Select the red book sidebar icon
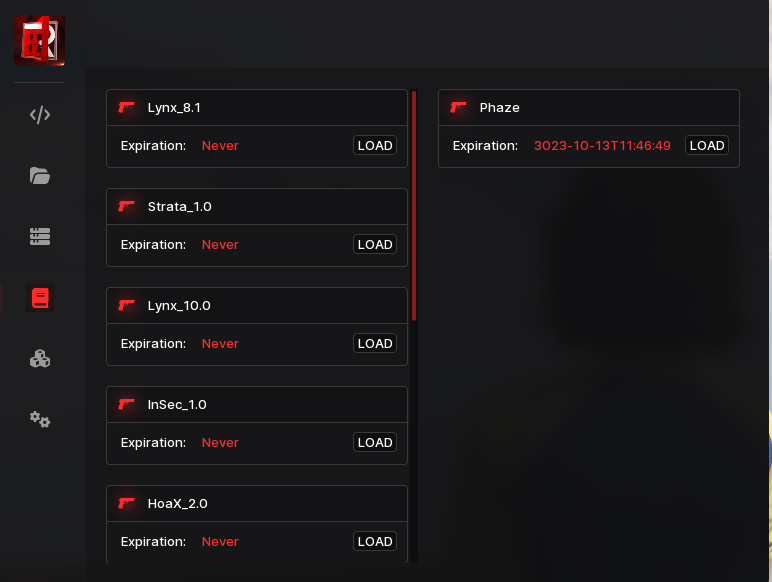Screen dimensions: 772x582 click(x=40, y=298)
